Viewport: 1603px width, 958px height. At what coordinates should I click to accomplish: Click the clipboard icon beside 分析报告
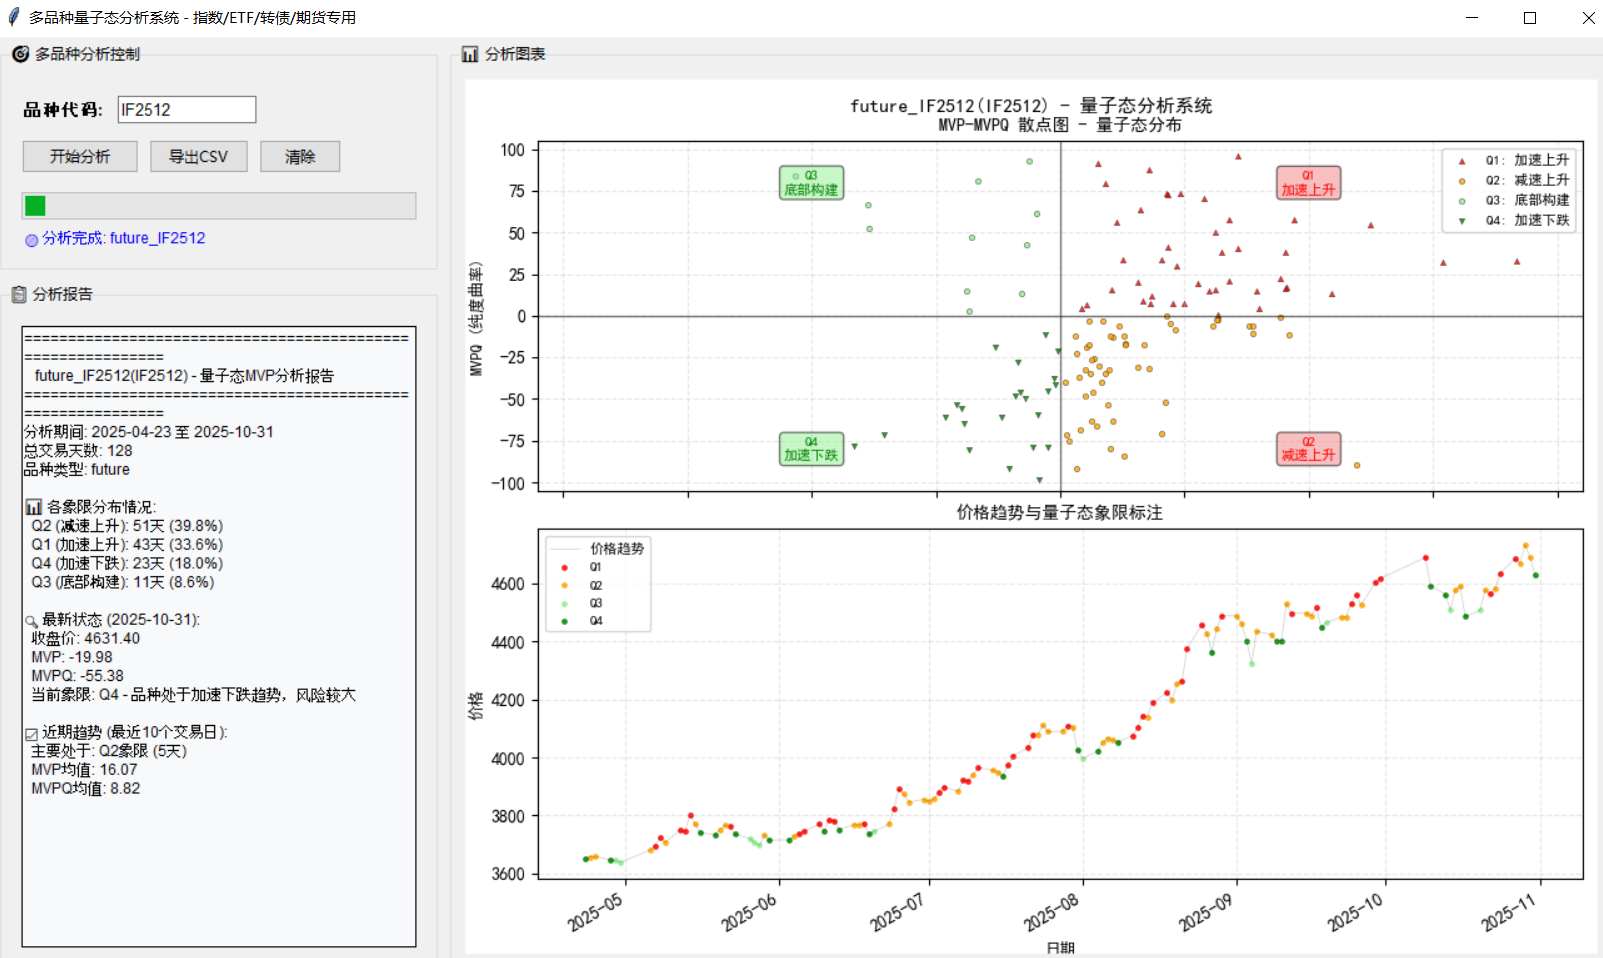pyautogui.click(x=18, y=294)
